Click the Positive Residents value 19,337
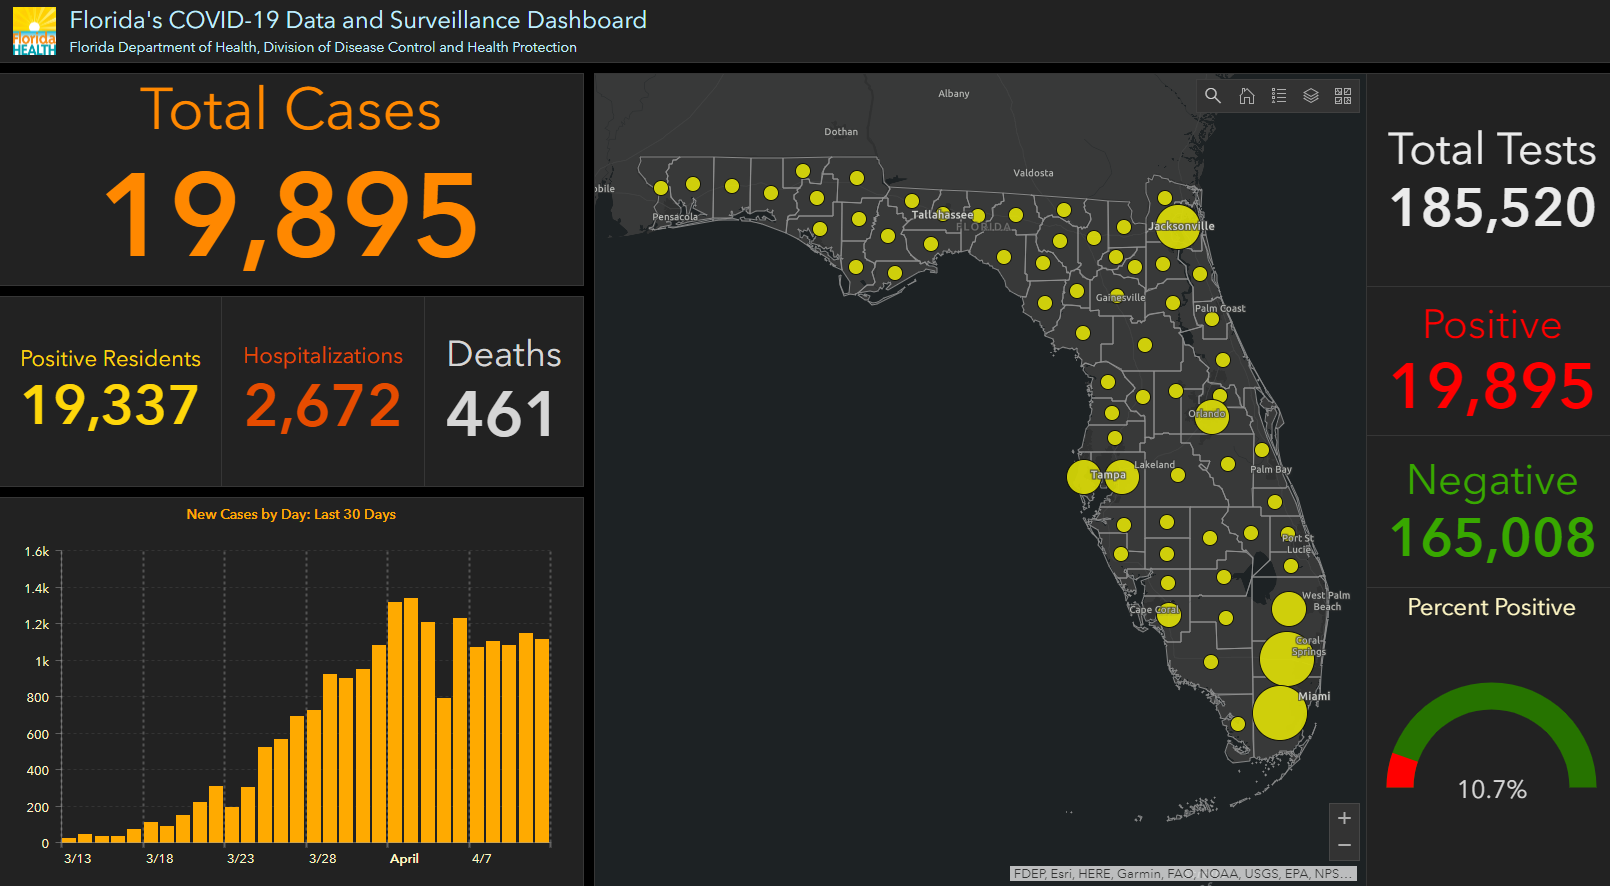Image resolution: width=1610 pixels, height=886 pixels. click(110, 406)
